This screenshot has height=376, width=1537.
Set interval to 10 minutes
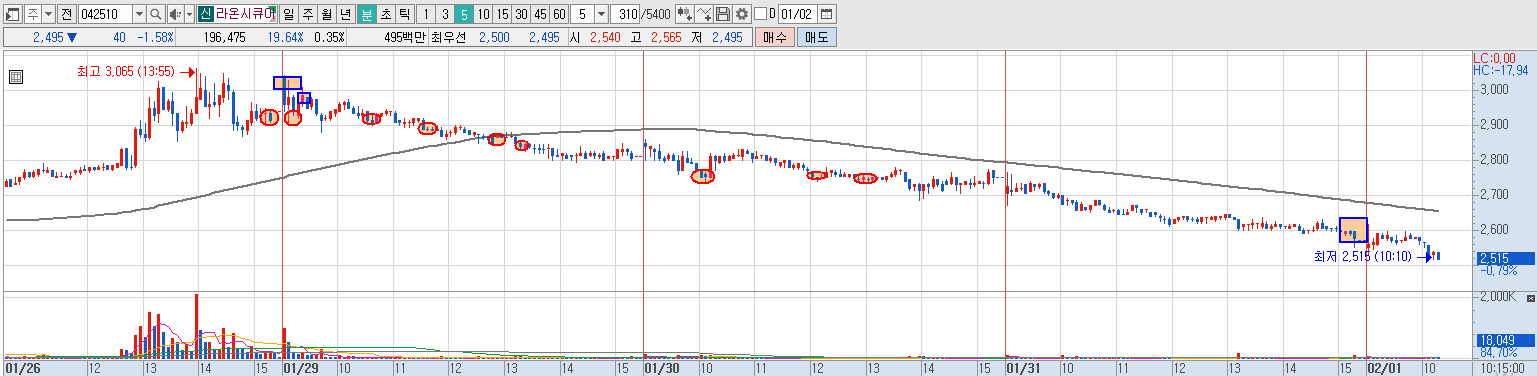click(483, 15)
